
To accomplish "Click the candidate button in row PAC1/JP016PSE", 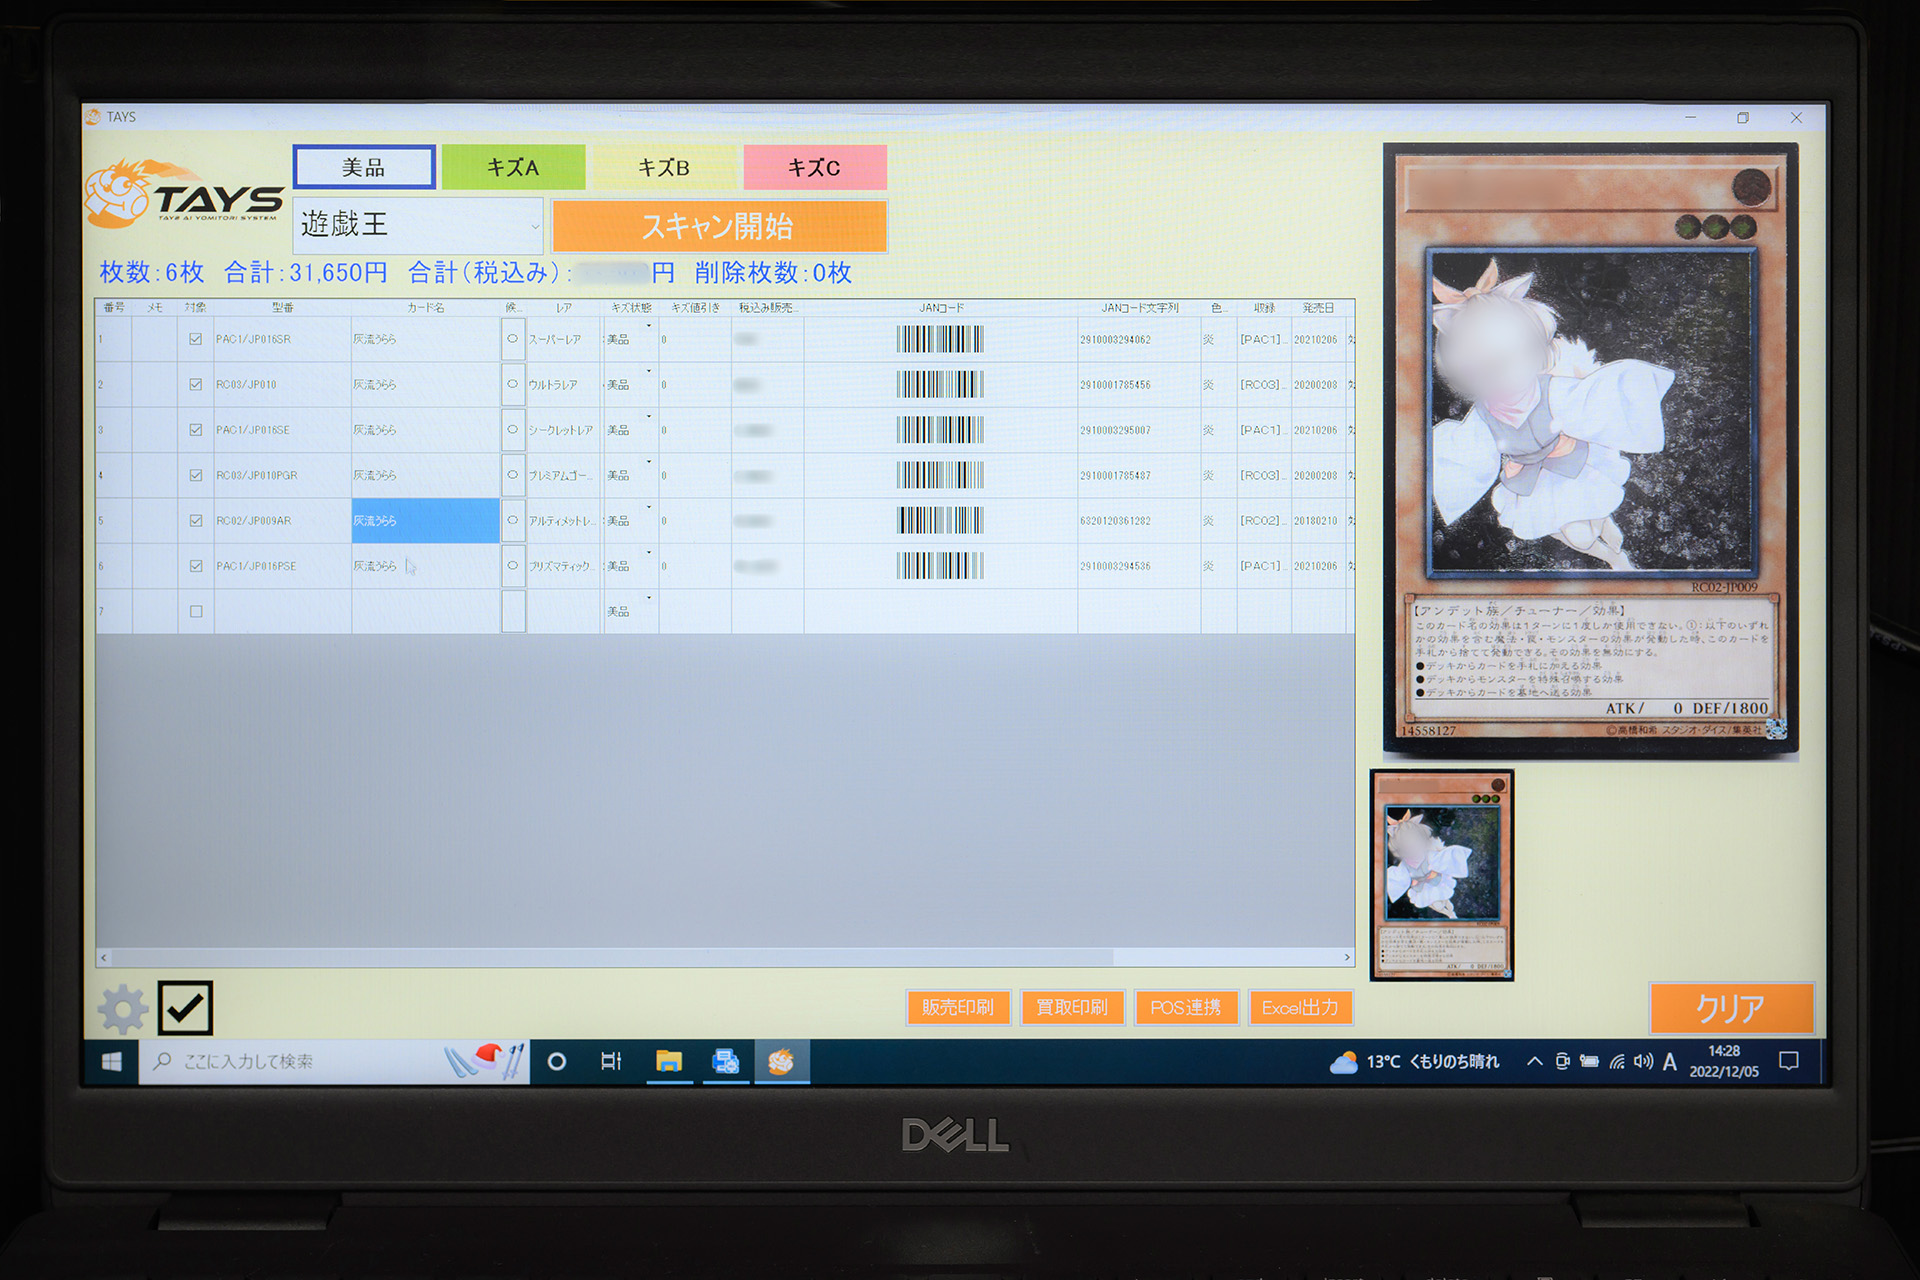I will (513, 566).
